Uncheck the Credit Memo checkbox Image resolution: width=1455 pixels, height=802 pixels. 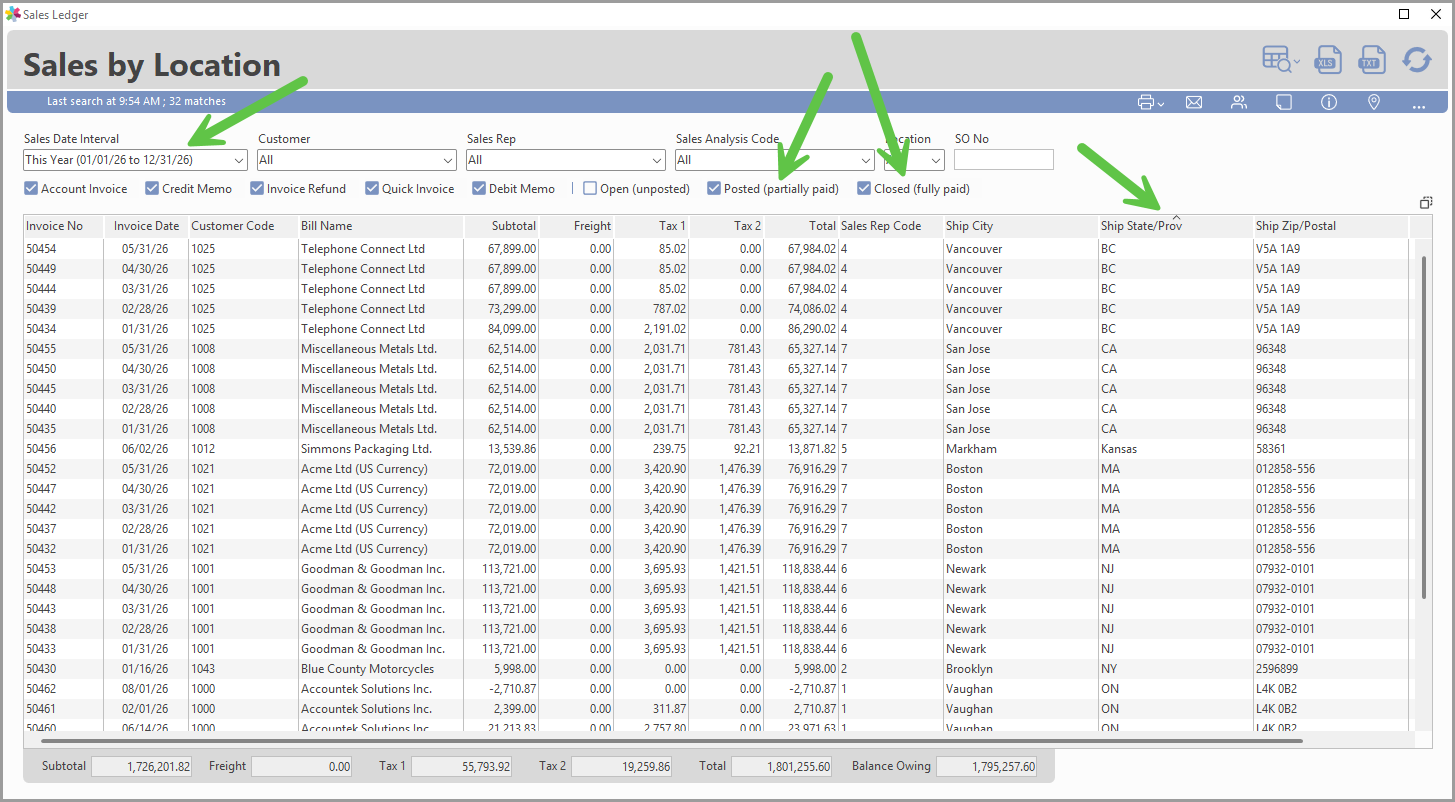click(x=152, y=188)
